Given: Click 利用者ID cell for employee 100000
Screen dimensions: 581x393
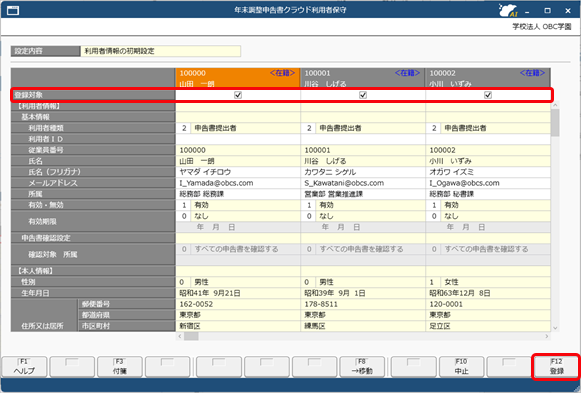Looking at the screenshot, I should coord(238,139).
